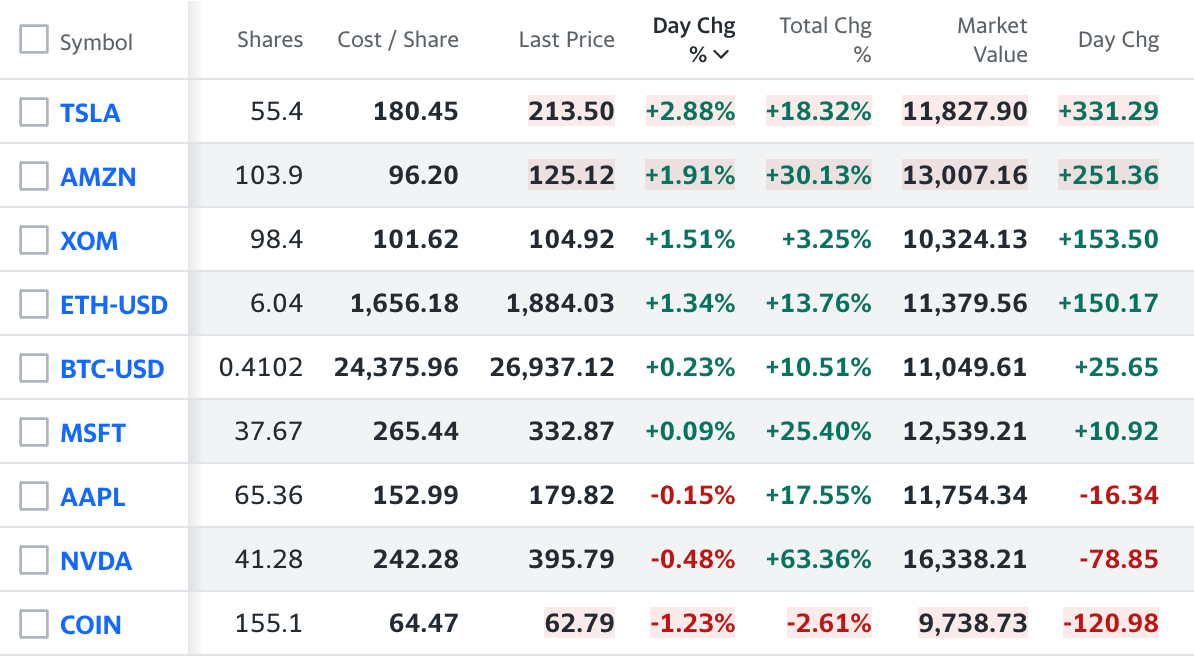The height and width of the screenshot is (670, 1194).
Task: Mark the ETH-USD row checkbox
Action: point(34,304)
